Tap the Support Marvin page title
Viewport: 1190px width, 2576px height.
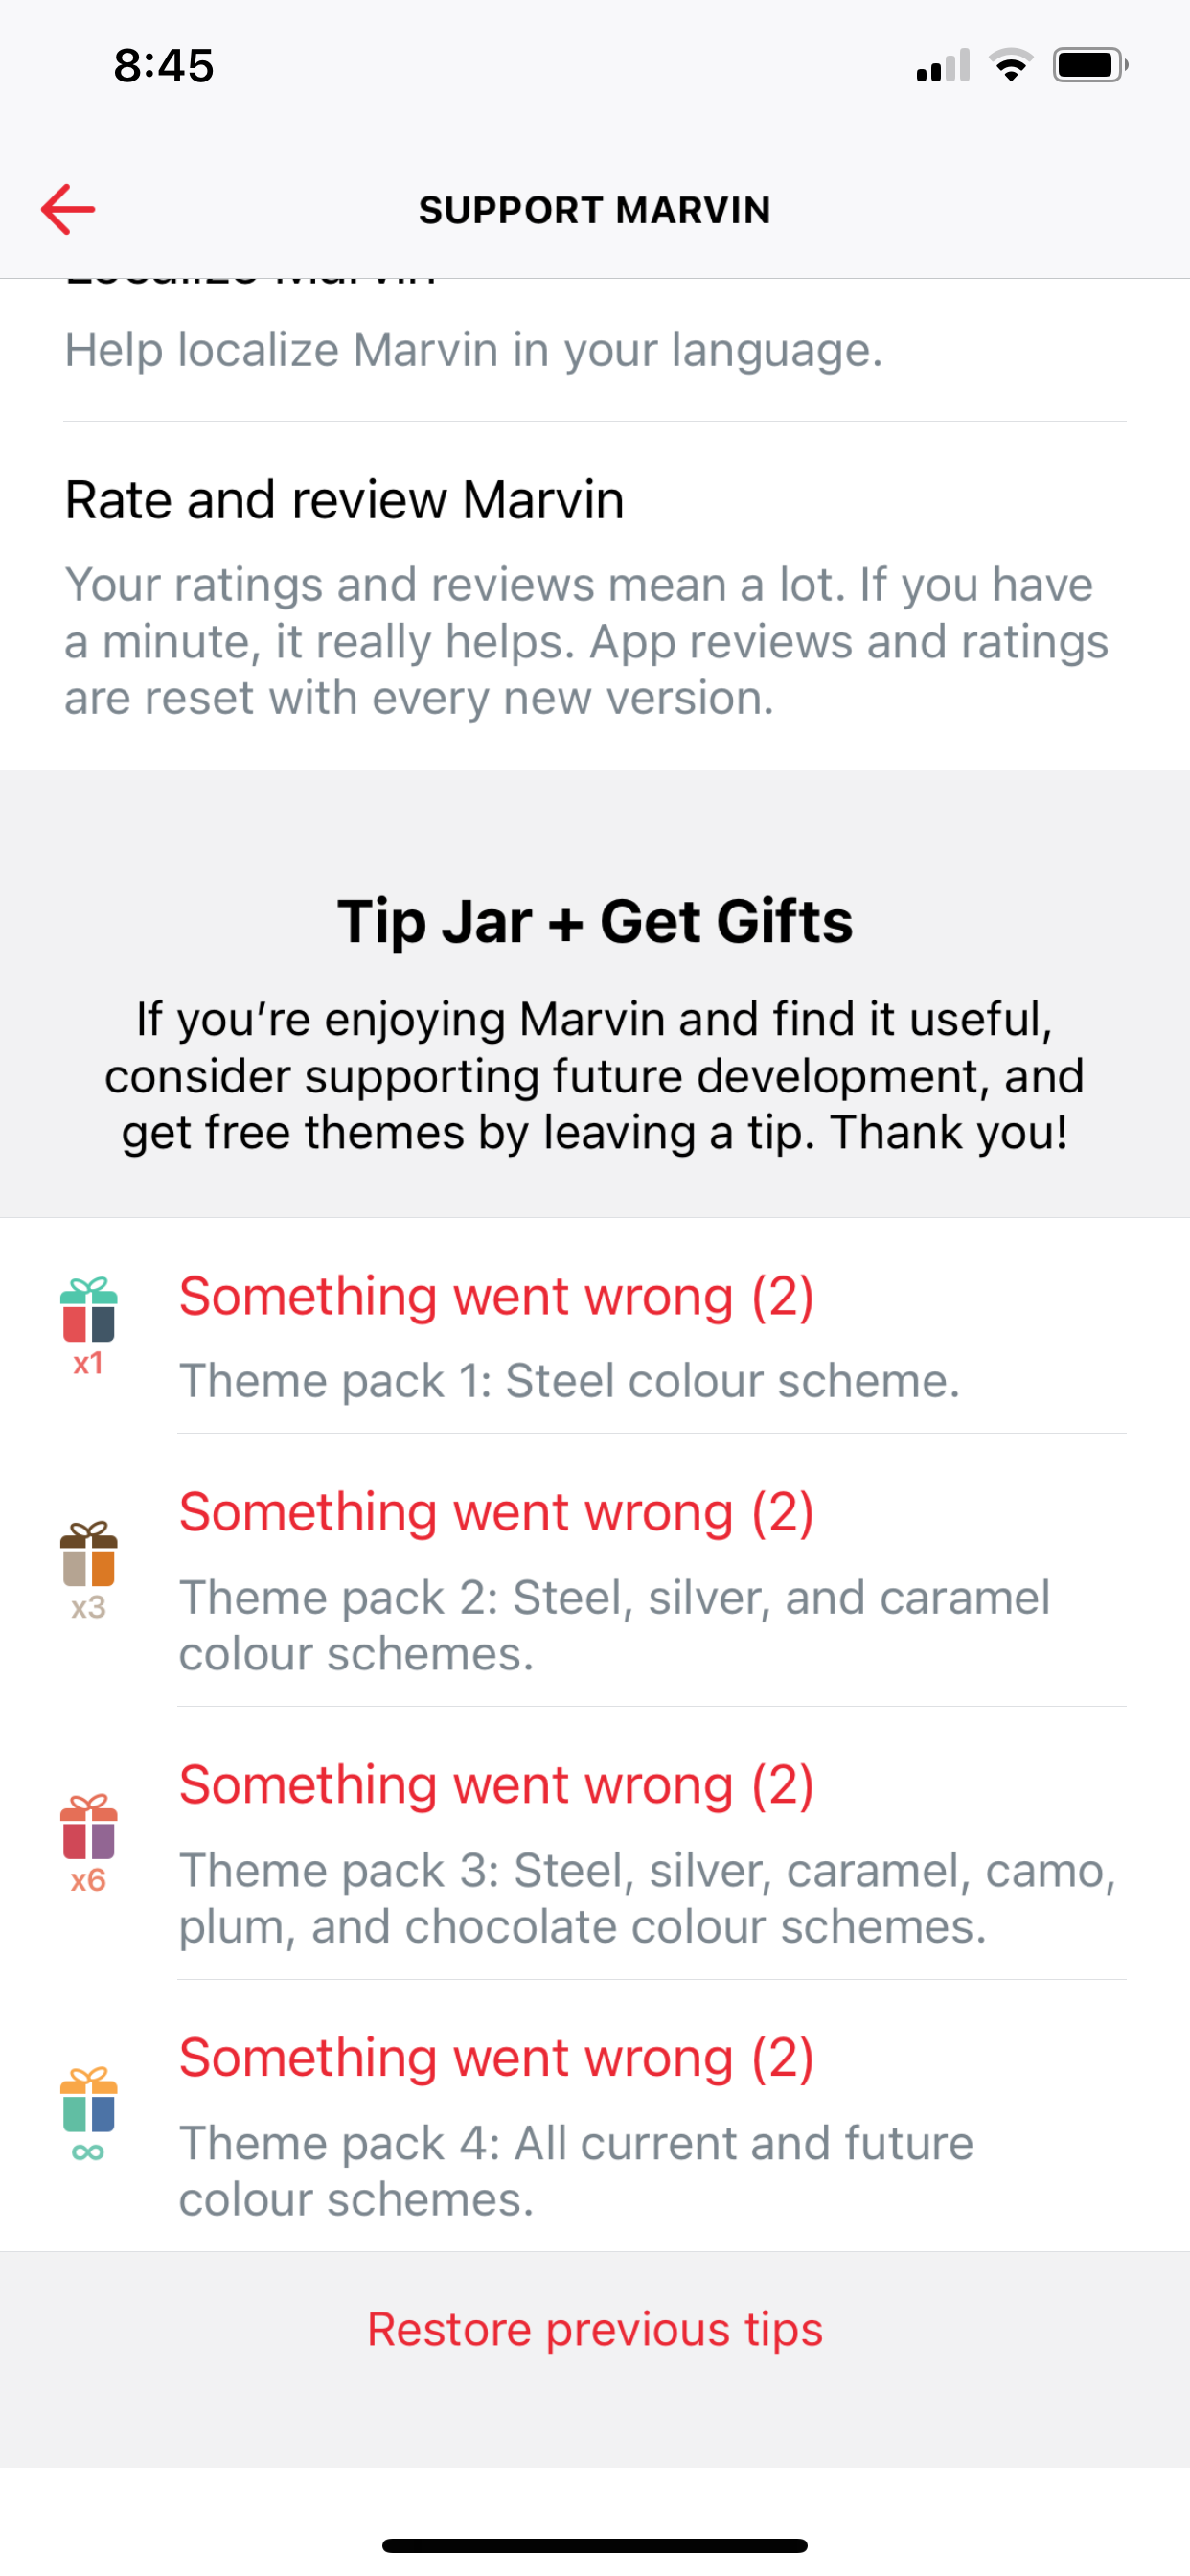595,210
